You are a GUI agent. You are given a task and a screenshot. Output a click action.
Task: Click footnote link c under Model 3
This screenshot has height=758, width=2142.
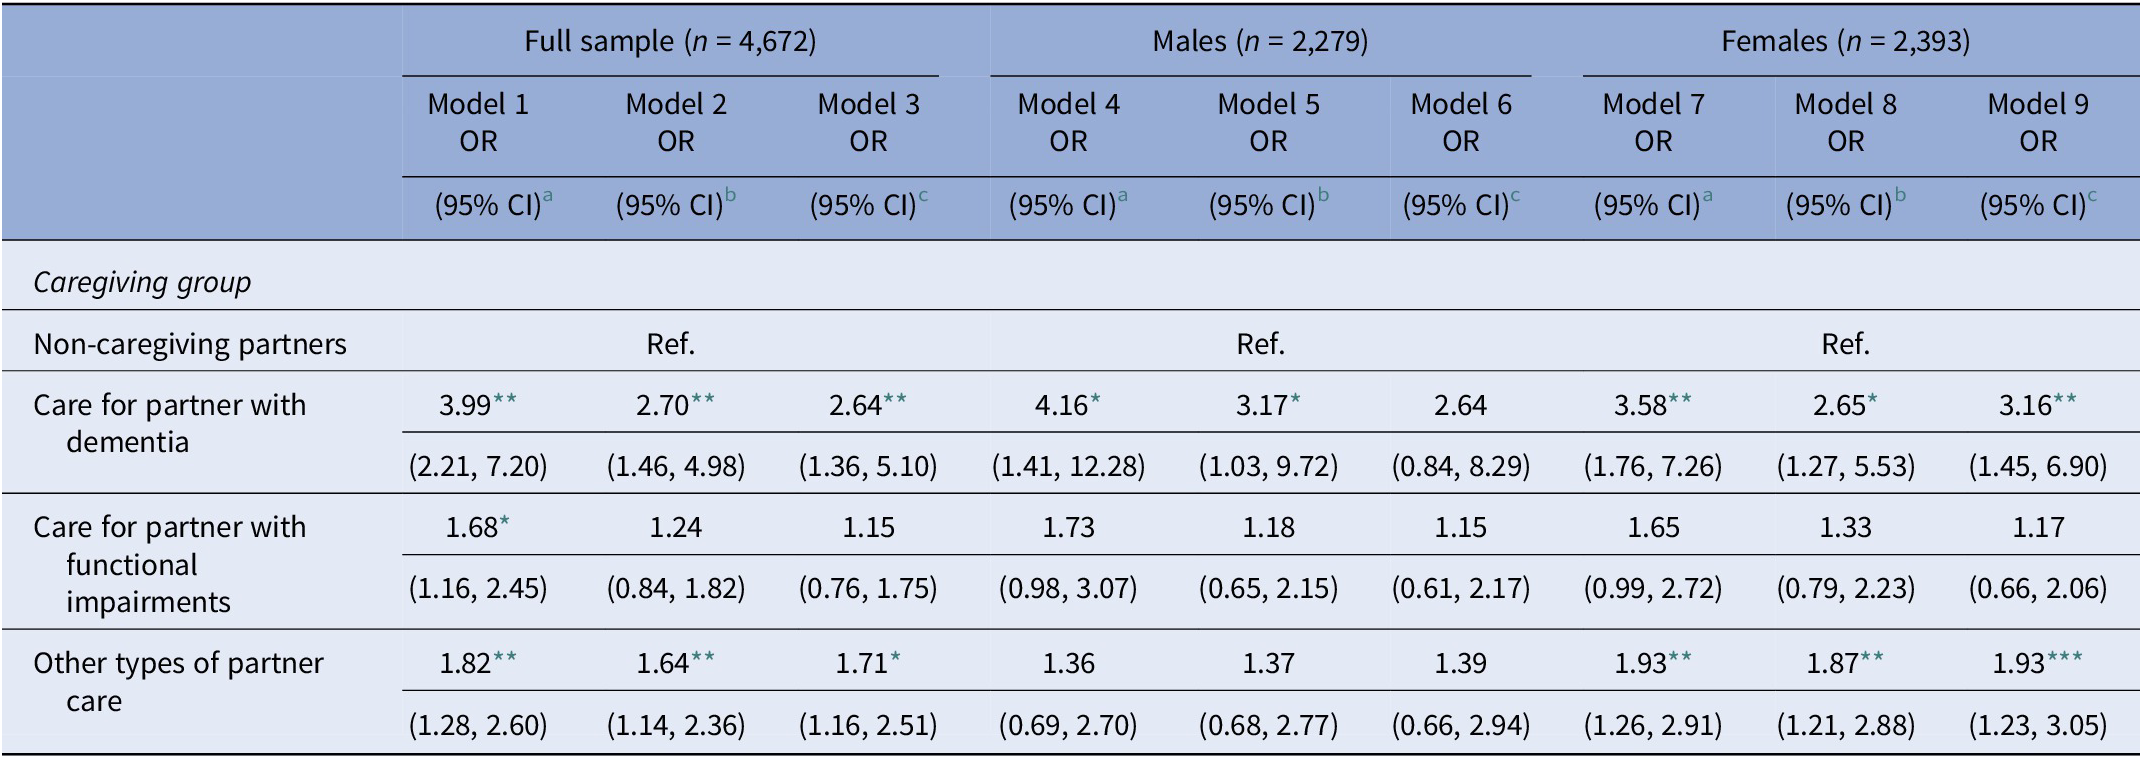coord(922,197)
